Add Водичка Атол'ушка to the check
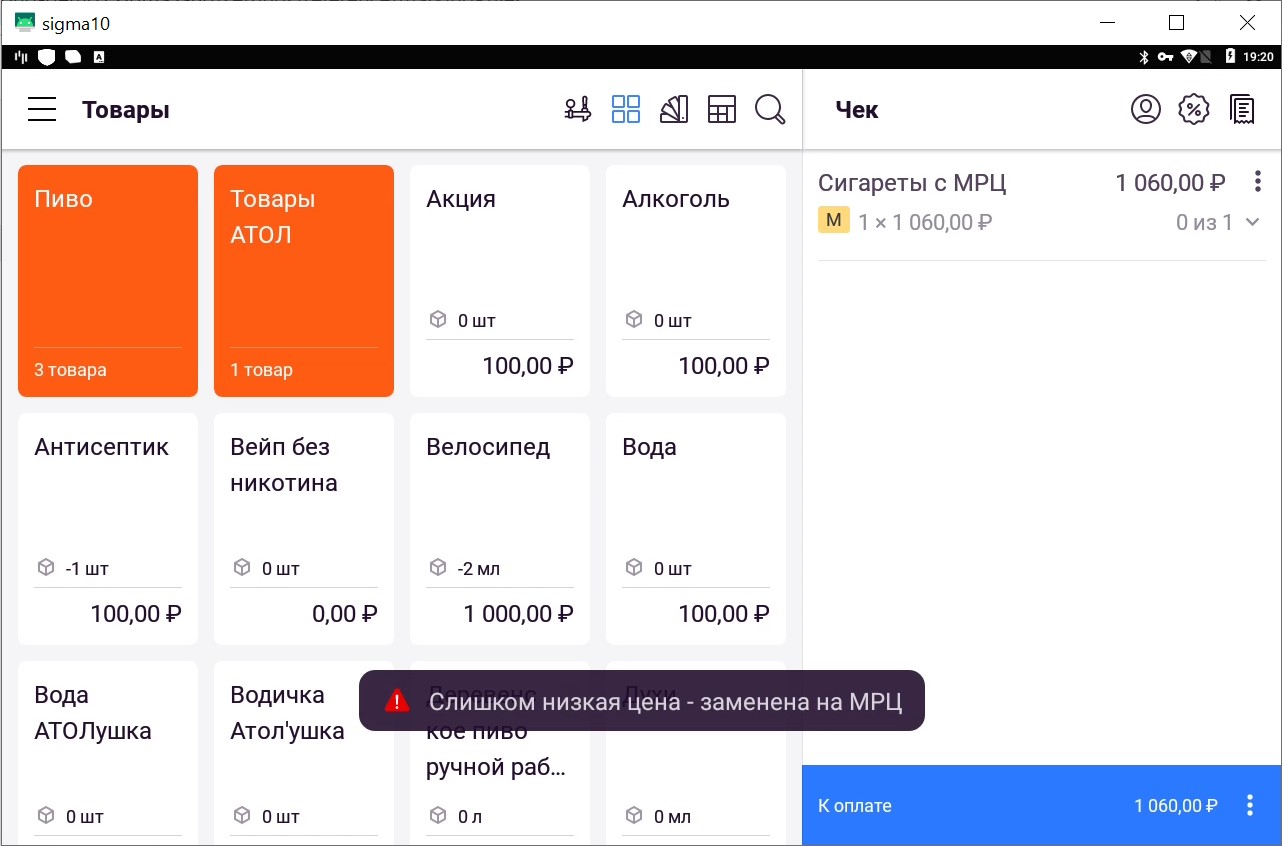The width and height of the screenshot is (1282, 846). click(304, 753)
